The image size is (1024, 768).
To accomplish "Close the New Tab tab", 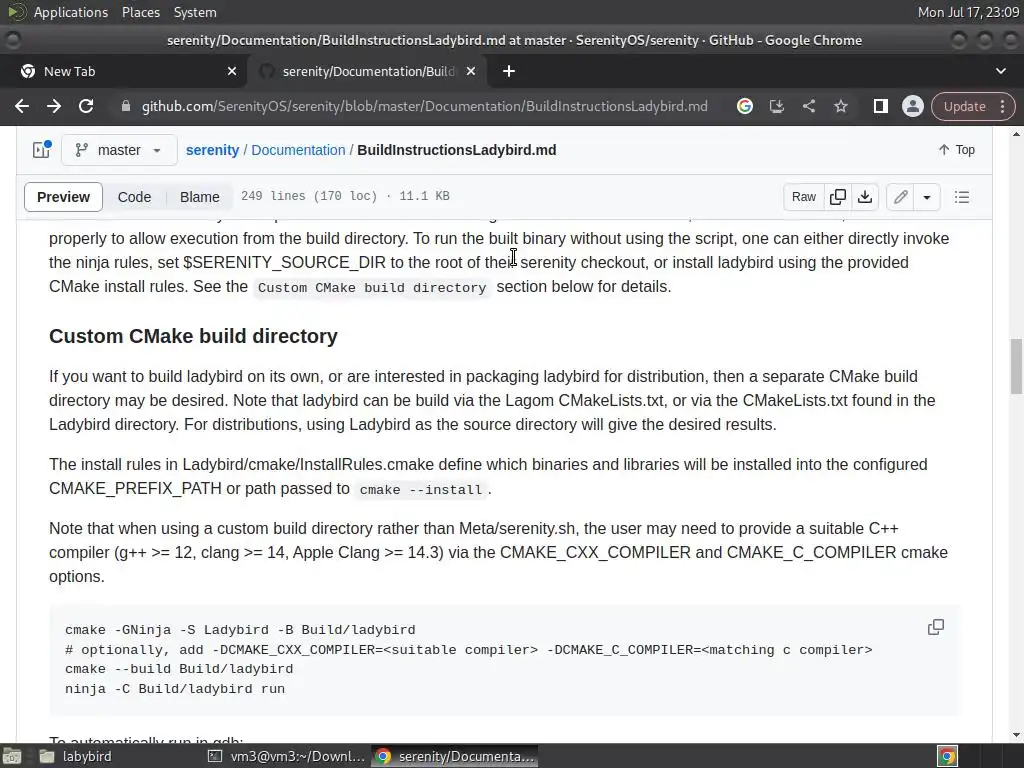I will [x=232, y=71].
